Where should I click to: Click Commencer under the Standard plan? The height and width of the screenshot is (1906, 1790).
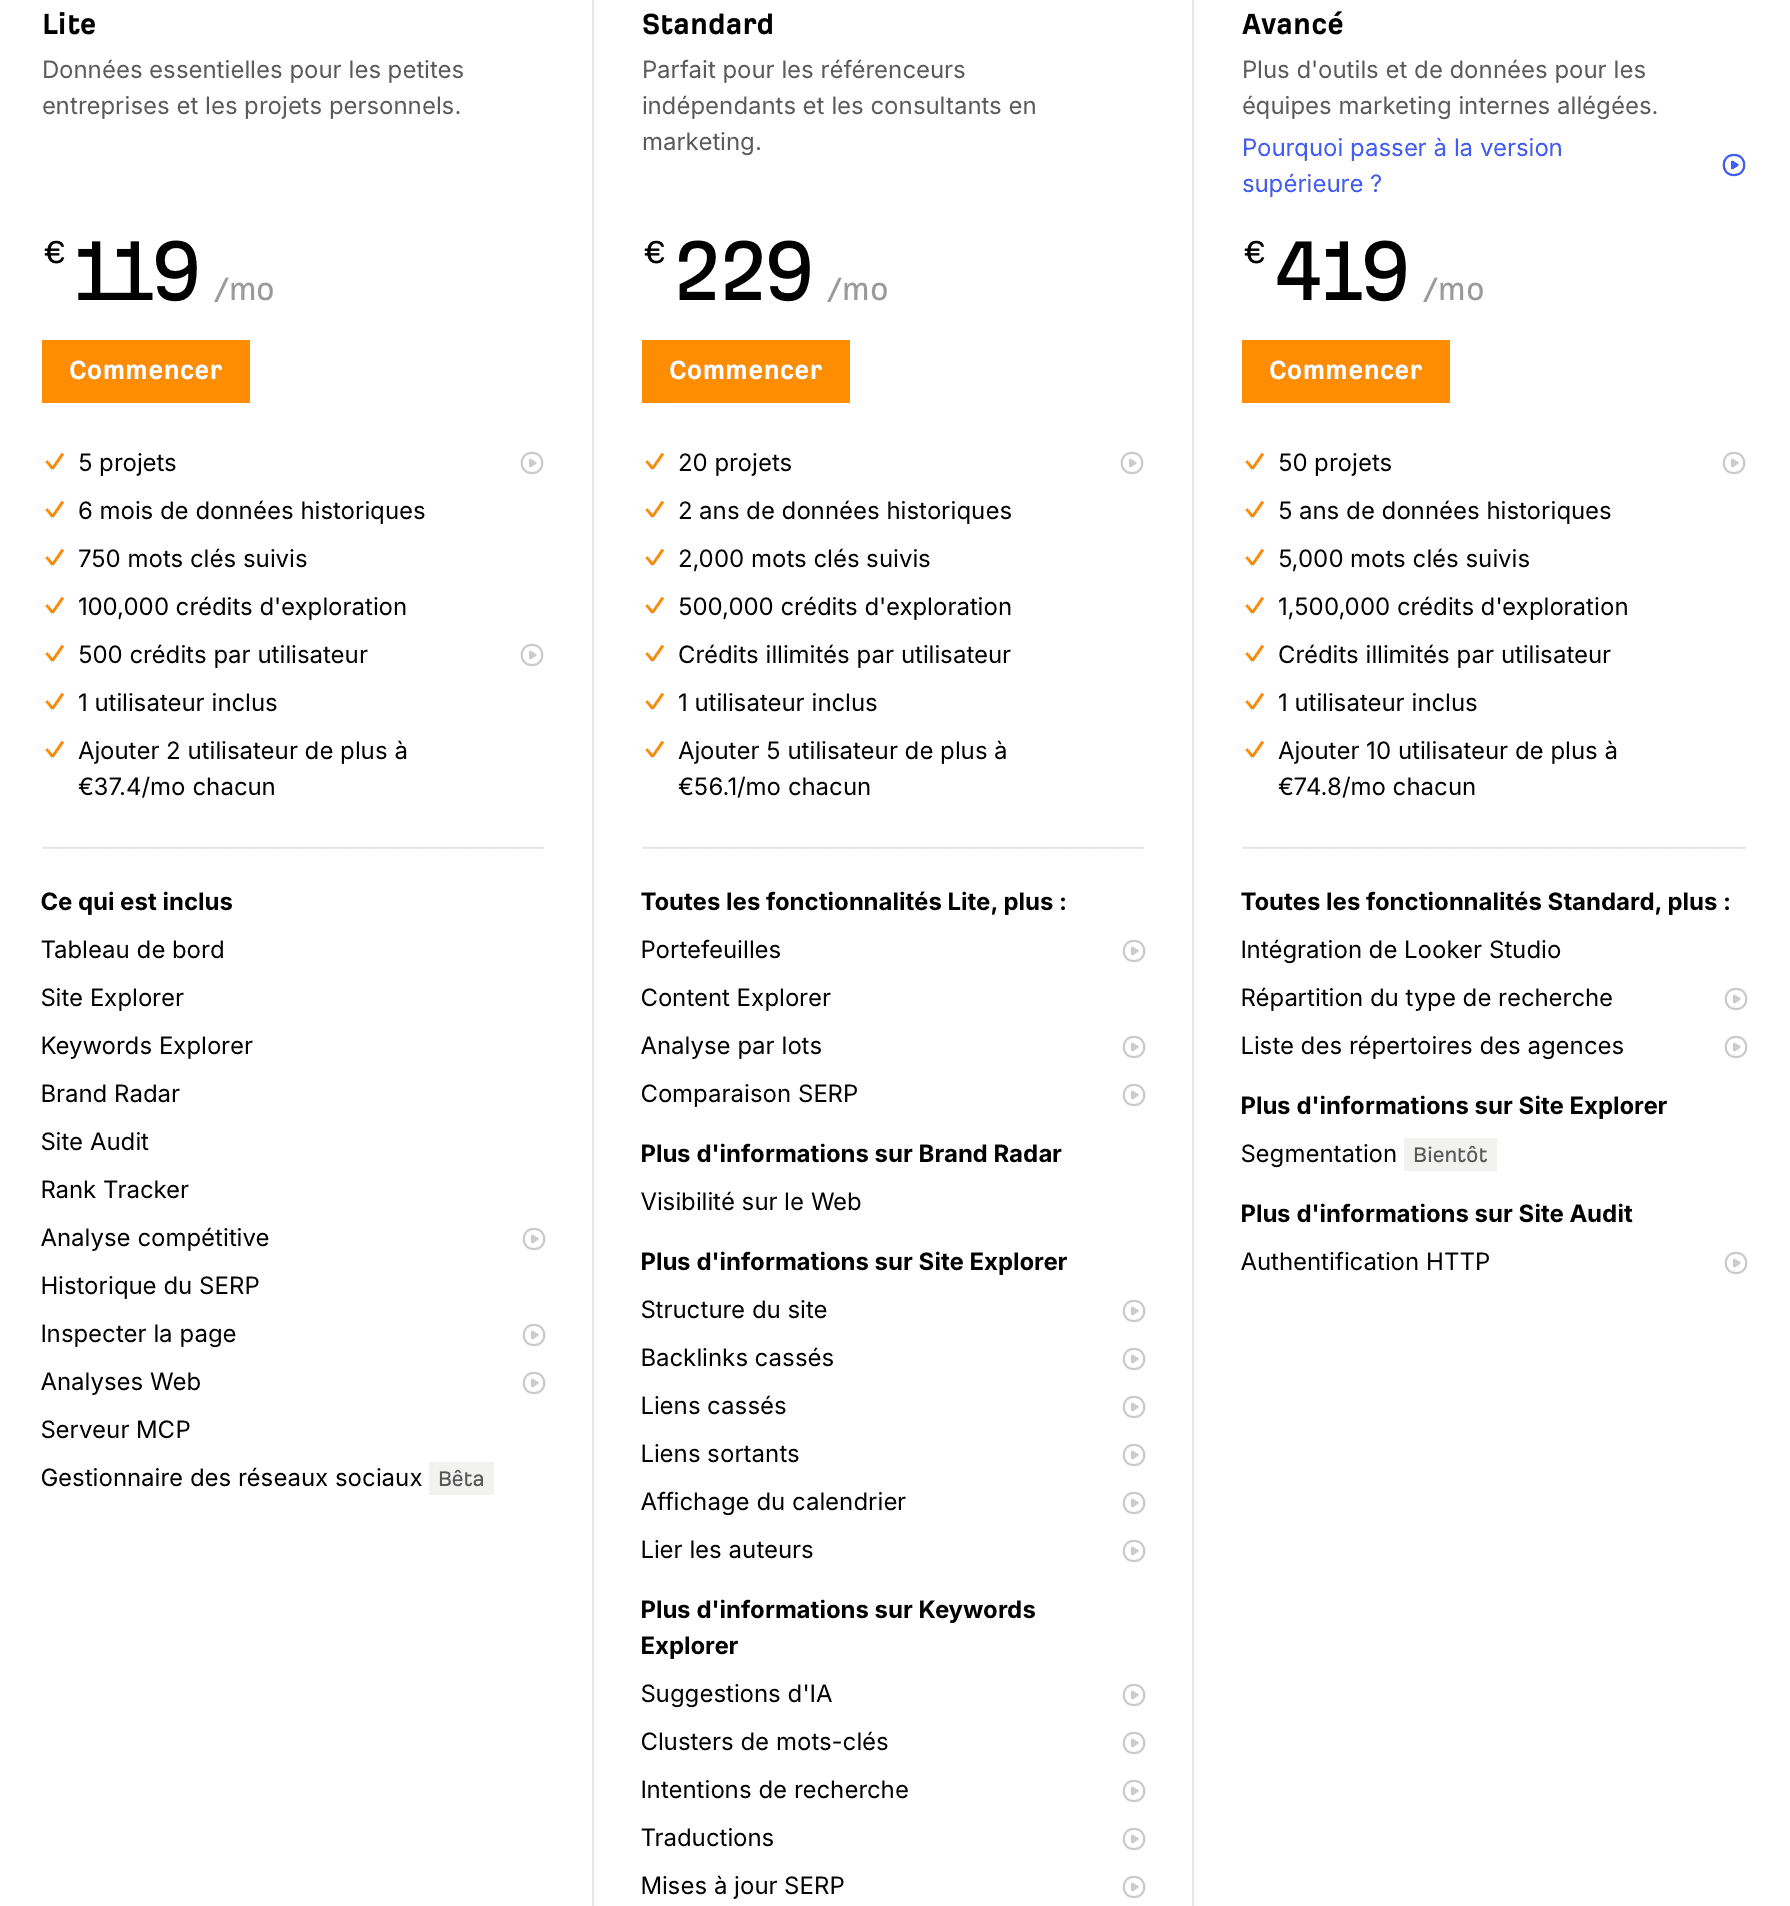tap(745, 371)
